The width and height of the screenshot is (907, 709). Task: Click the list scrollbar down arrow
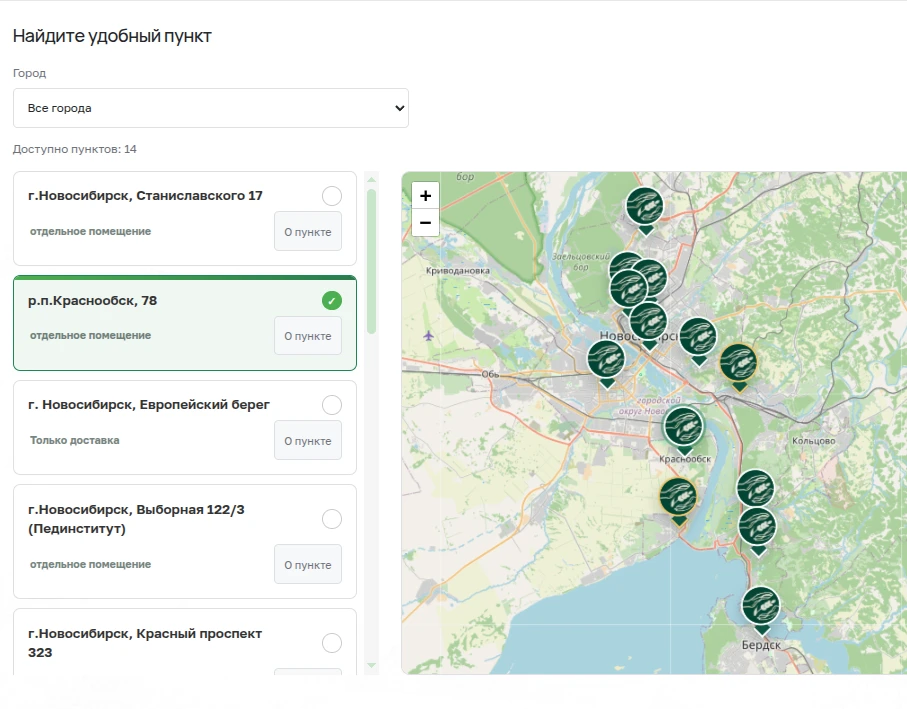click(371, 666)
